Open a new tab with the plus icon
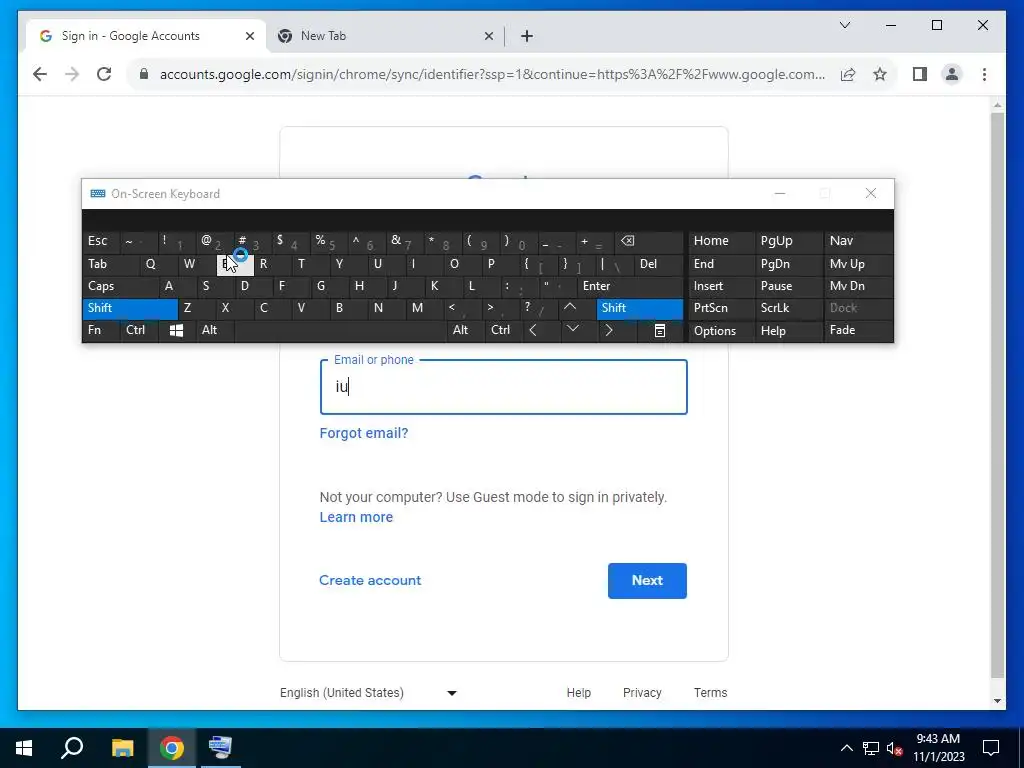The height and width of the screenshot is (768, 1024). pos(527,36)
